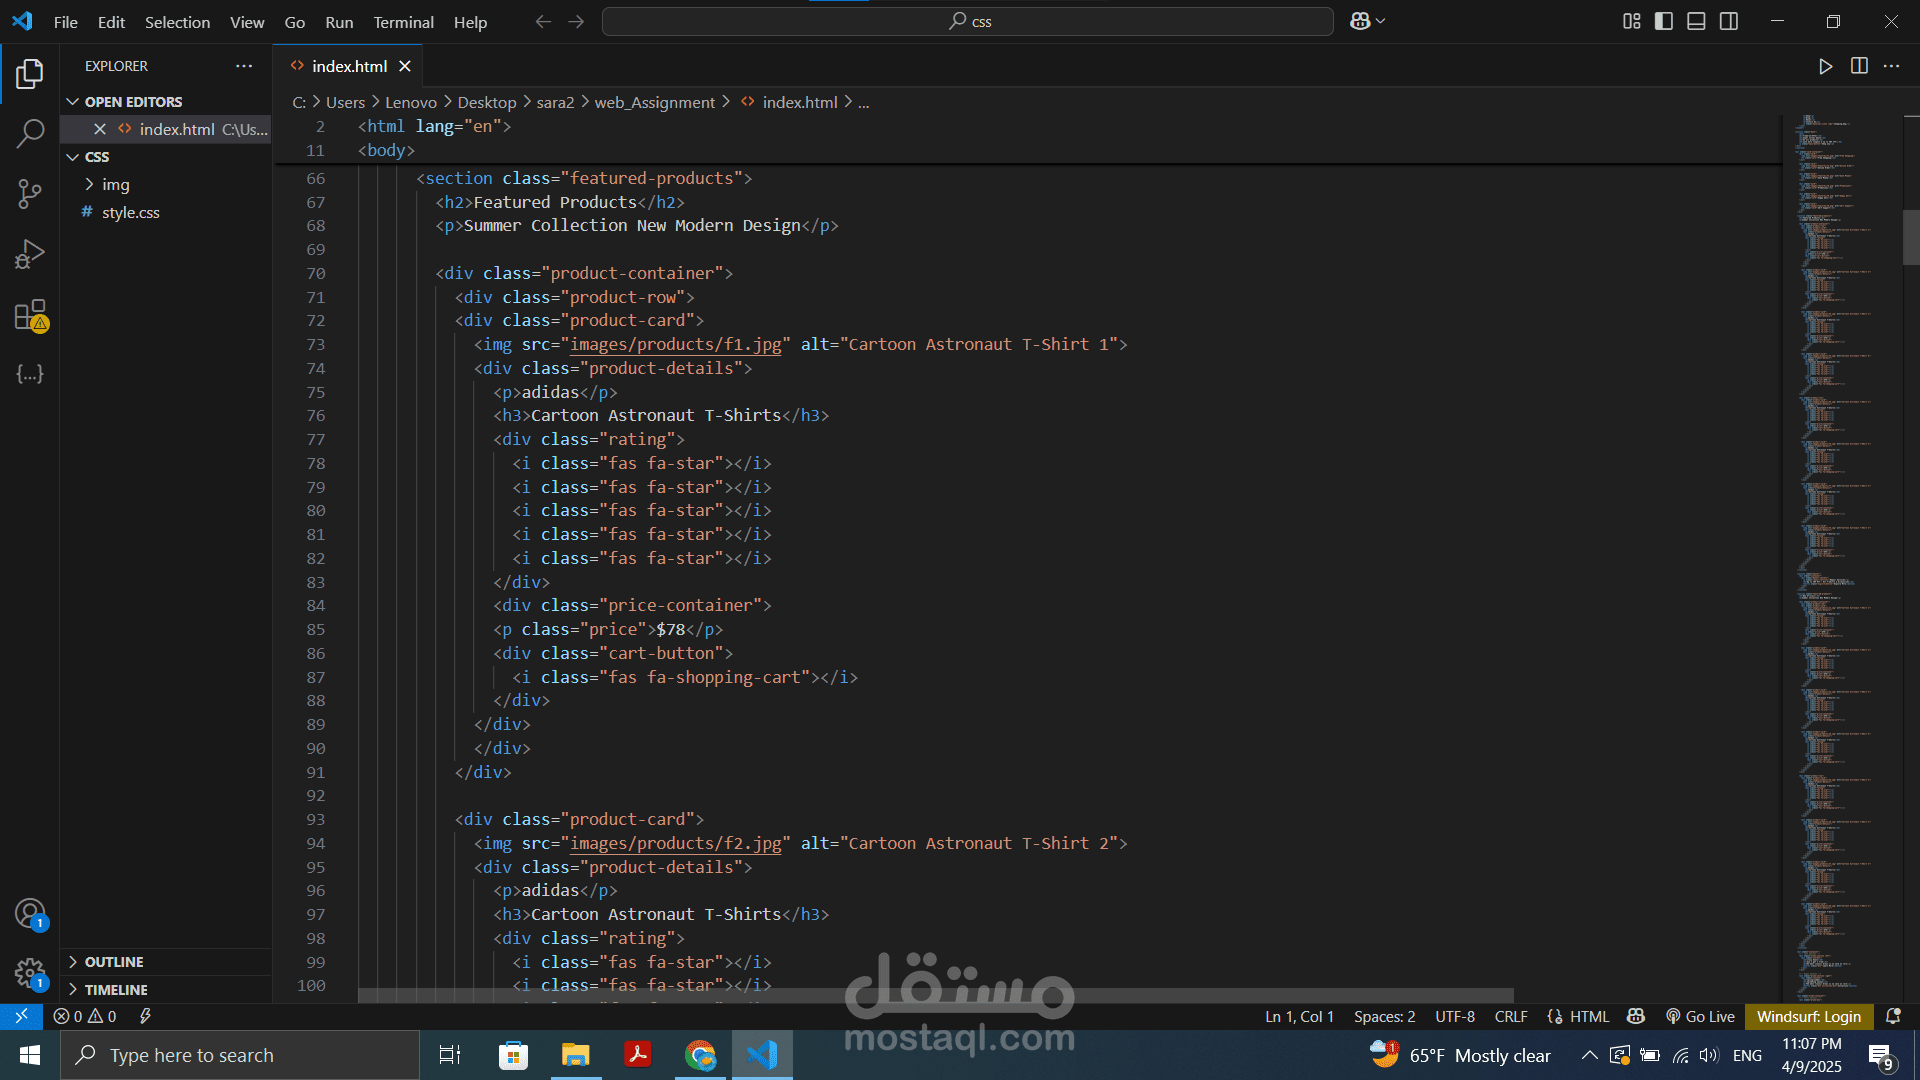
Task: Open the File menu
Action: pyautogui.click(x=66, y=22)
